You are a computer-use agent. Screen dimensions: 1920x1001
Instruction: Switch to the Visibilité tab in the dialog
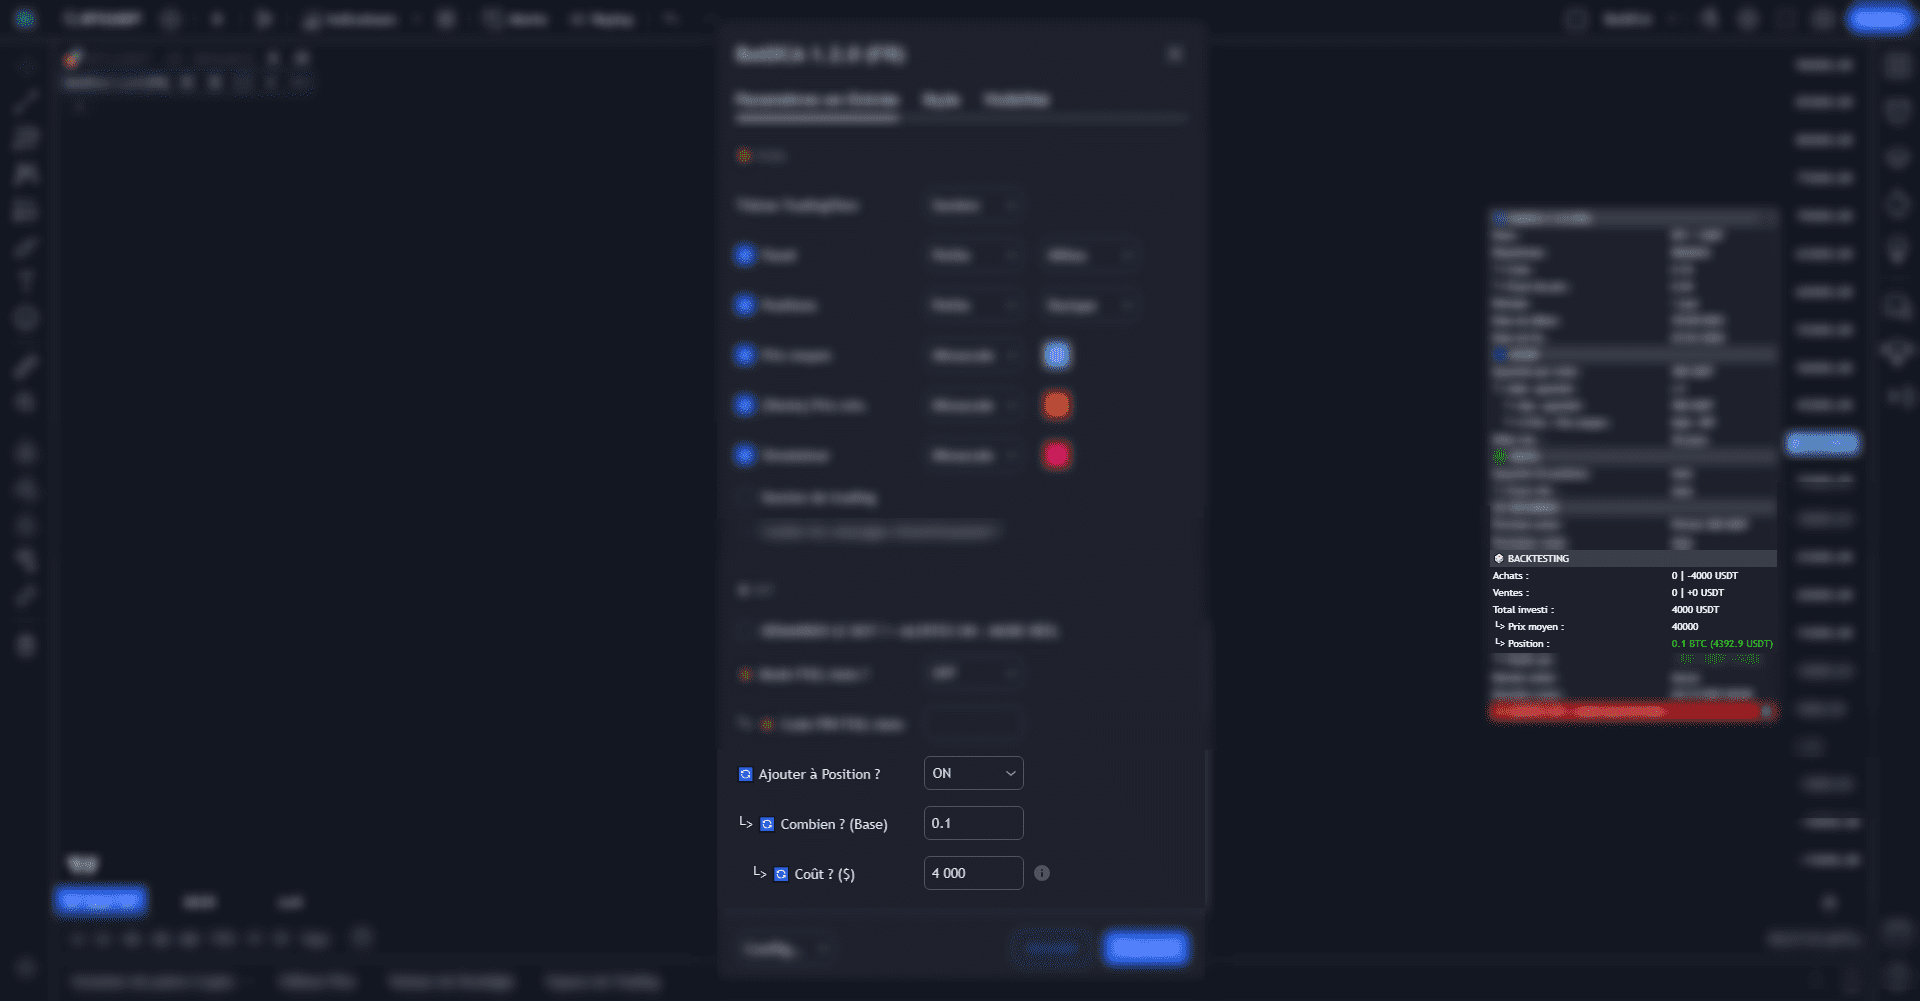point(1016,100)
